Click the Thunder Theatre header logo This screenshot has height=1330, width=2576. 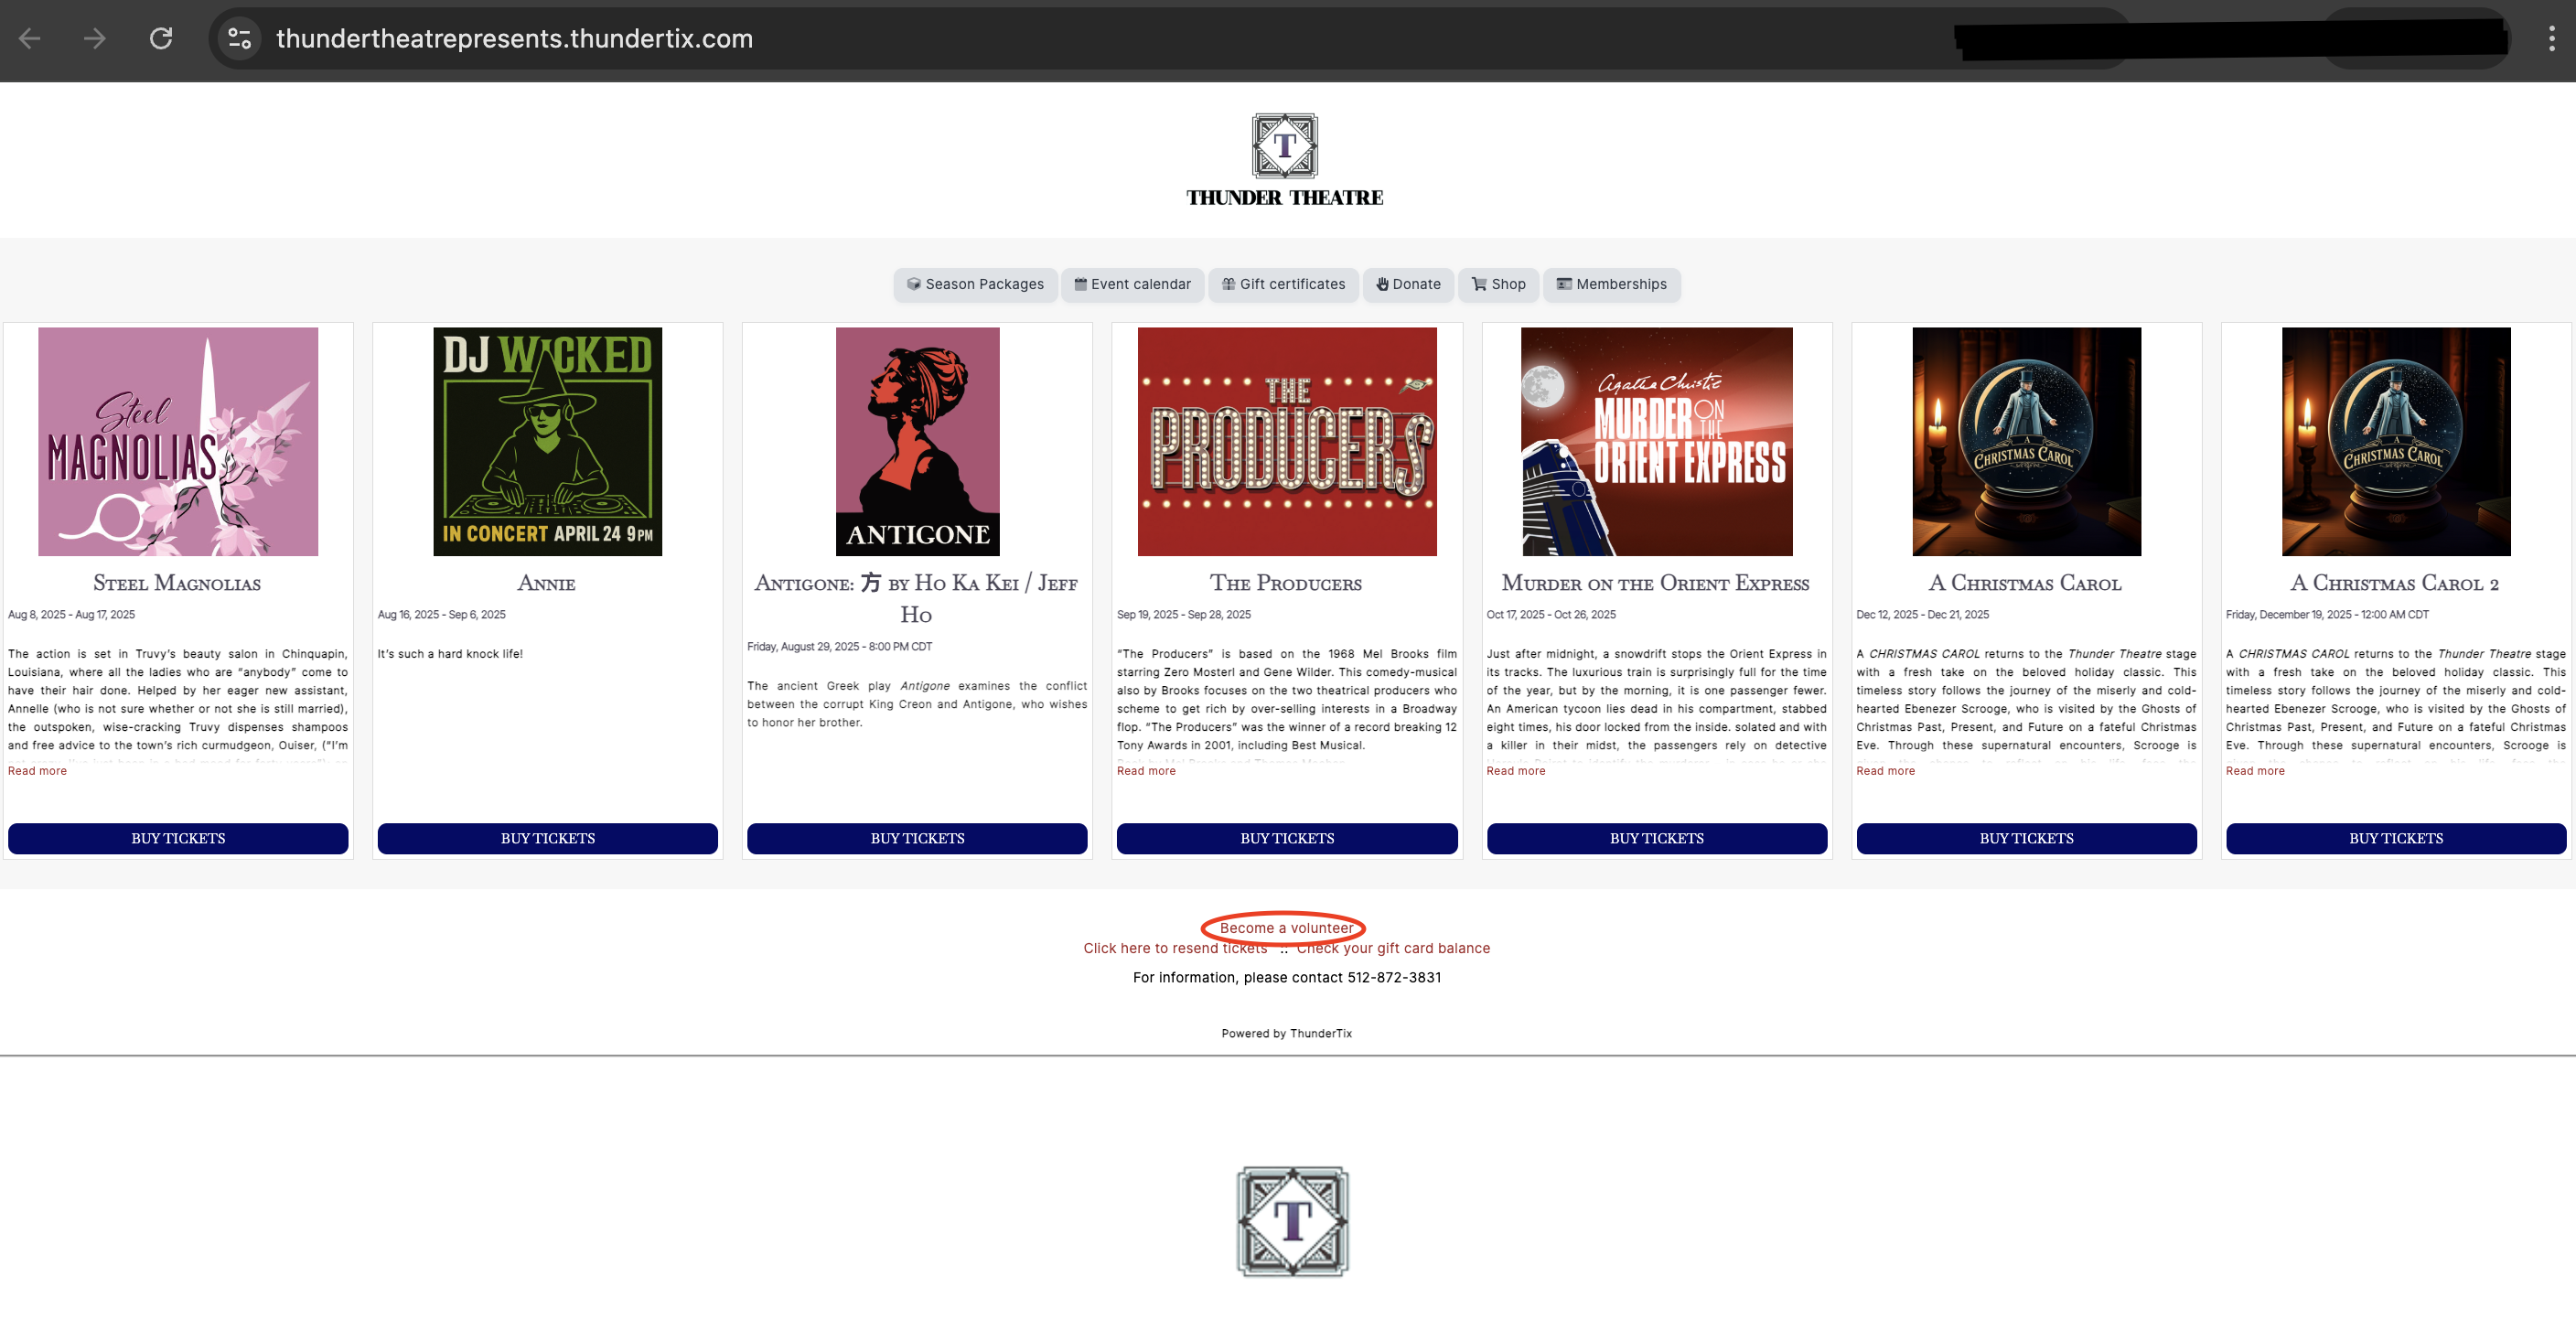tap(1284, 160)
